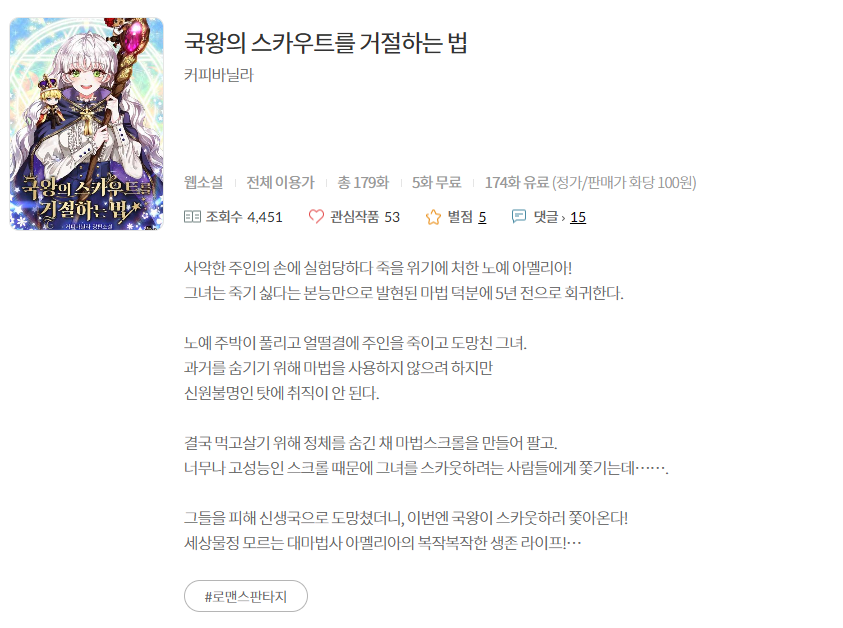Click the book icon beside 조회수
843x628 pixels.
[192, 217]
